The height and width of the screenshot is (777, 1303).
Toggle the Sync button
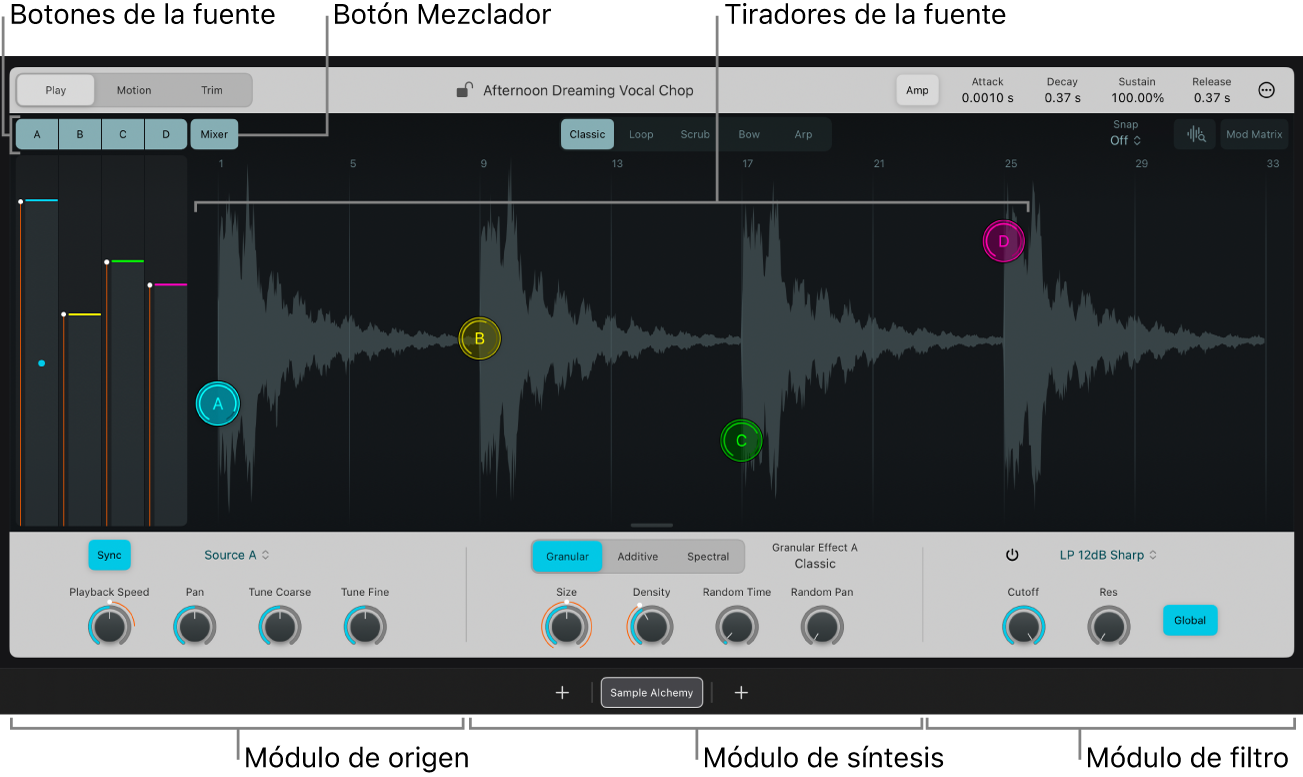(x=109, y=555)
